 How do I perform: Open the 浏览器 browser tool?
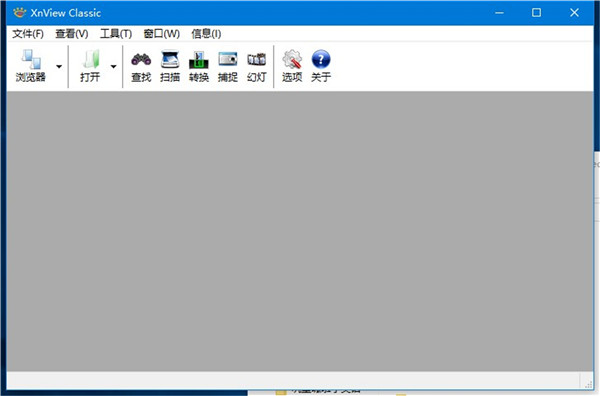click(31, 66)
